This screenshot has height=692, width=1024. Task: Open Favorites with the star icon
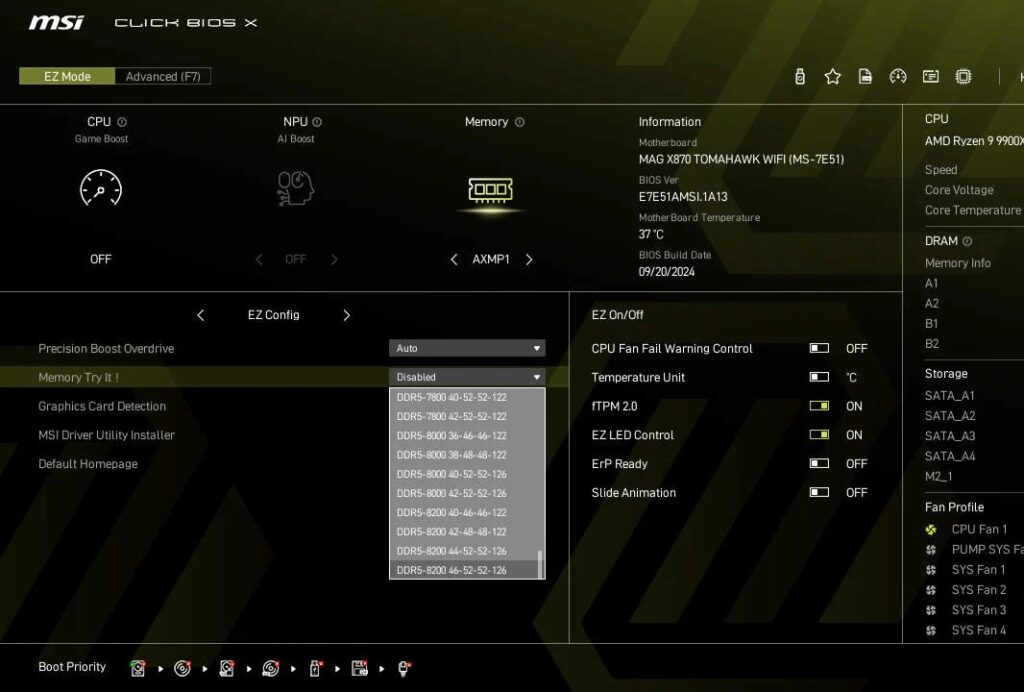[833, 76]
